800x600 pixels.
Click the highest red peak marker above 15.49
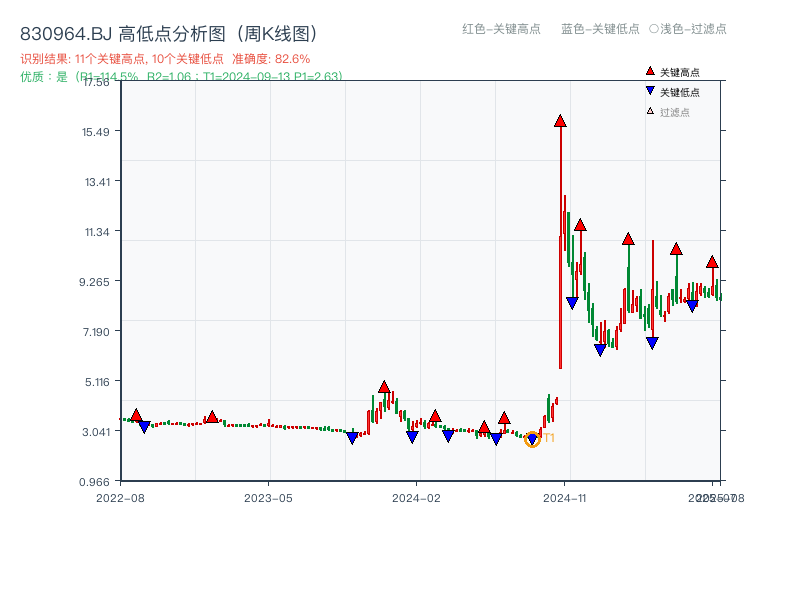click(x=560, y=121)
